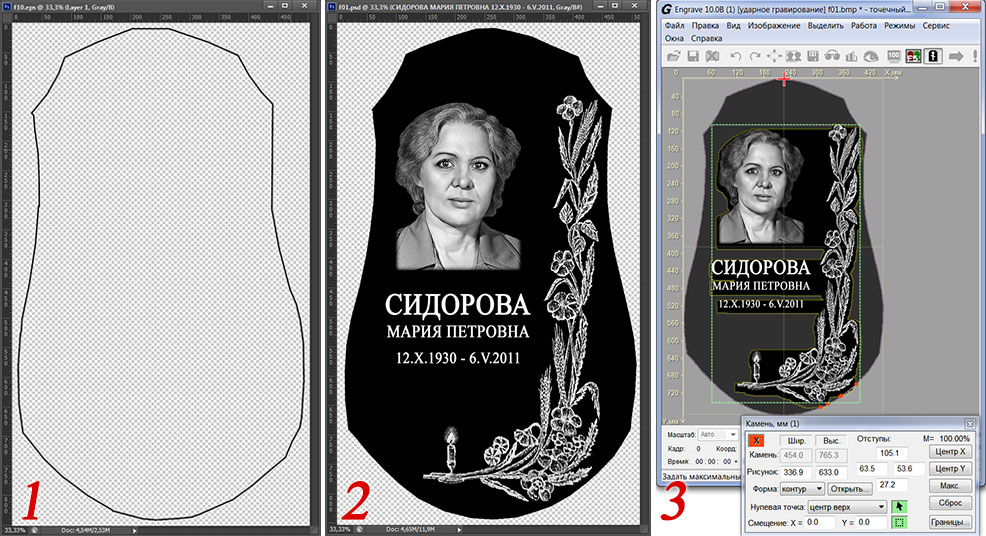Viewport: 986px width, 536px height.
Task: Click the open file icon in Engrave toolbar
Action: tap(675, 56)
